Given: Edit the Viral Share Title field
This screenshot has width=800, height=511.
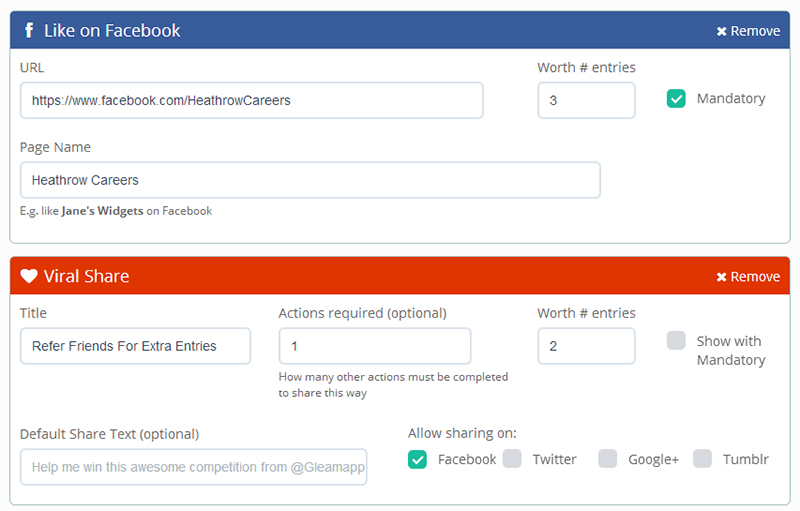Looking at the screenshot, I should pyautogui.click(x=135, y=346).
